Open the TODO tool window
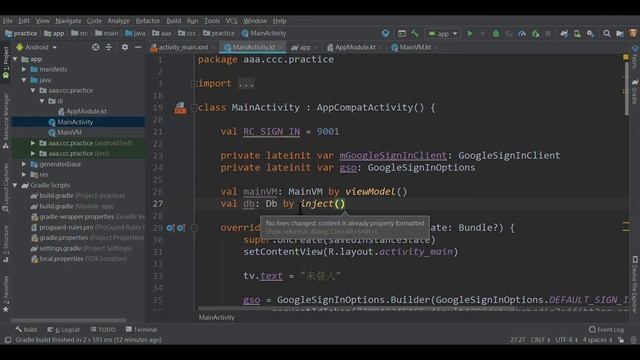Screen dimensions: 640x360 (103, 329)
